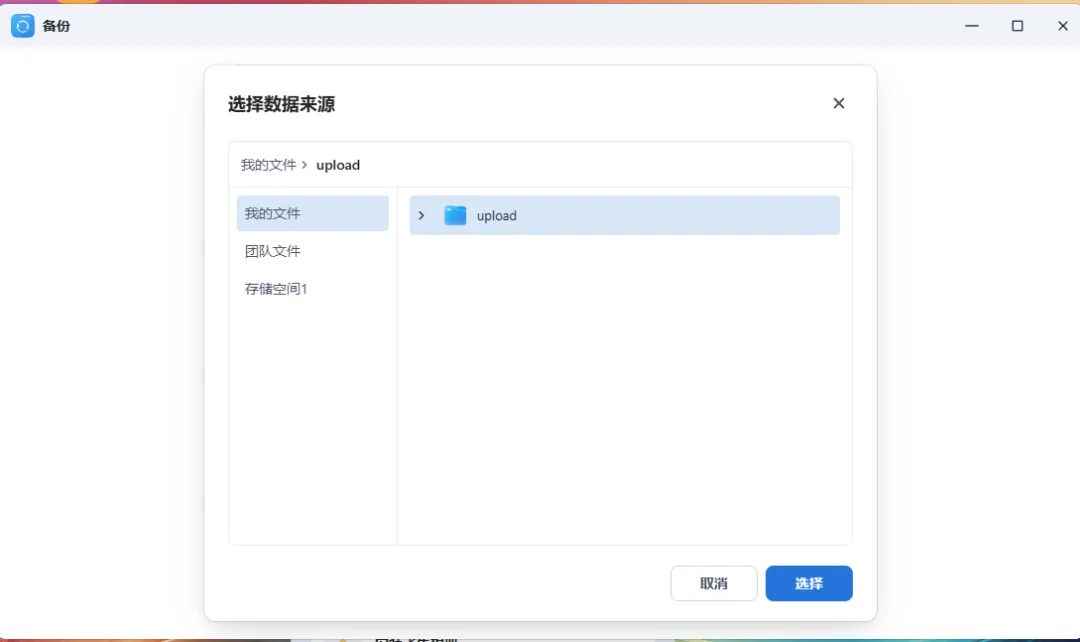Click the blue upload folder icon
Viewport: 1080px width, 642px height.
point(455,216)
